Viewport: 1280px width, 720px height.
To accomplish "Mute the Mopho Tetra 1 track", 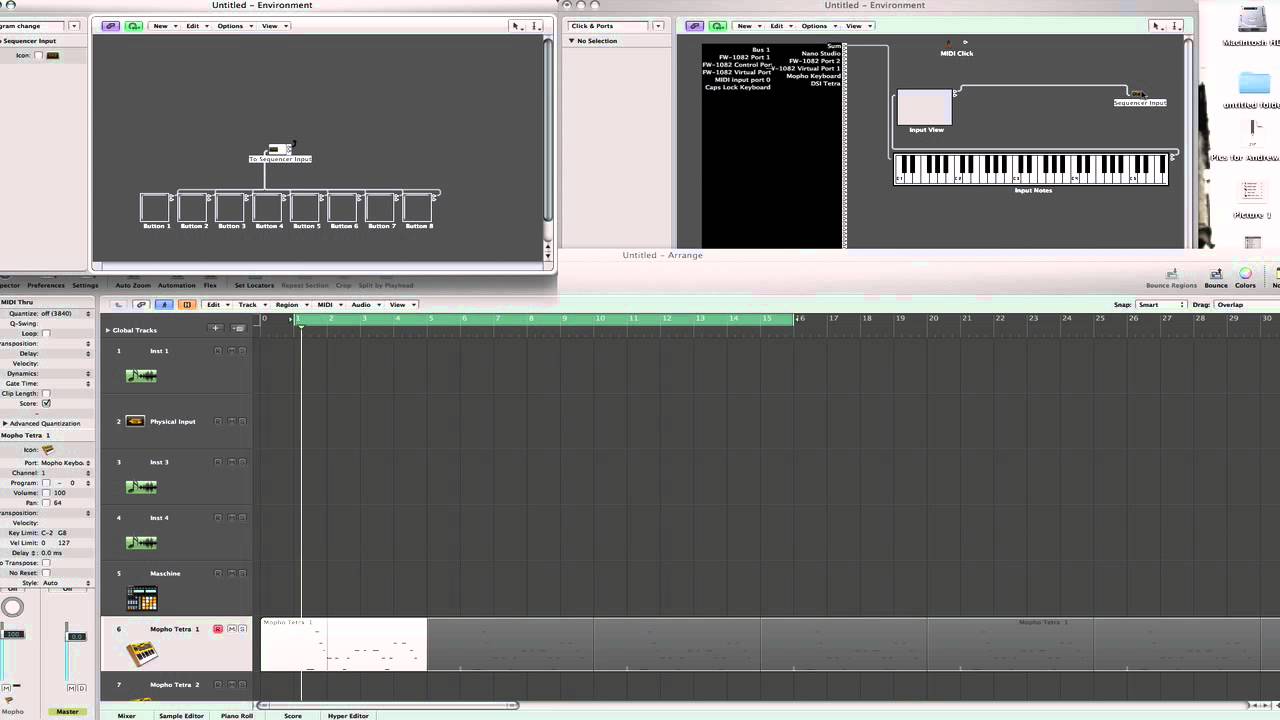I will (231, 629).
